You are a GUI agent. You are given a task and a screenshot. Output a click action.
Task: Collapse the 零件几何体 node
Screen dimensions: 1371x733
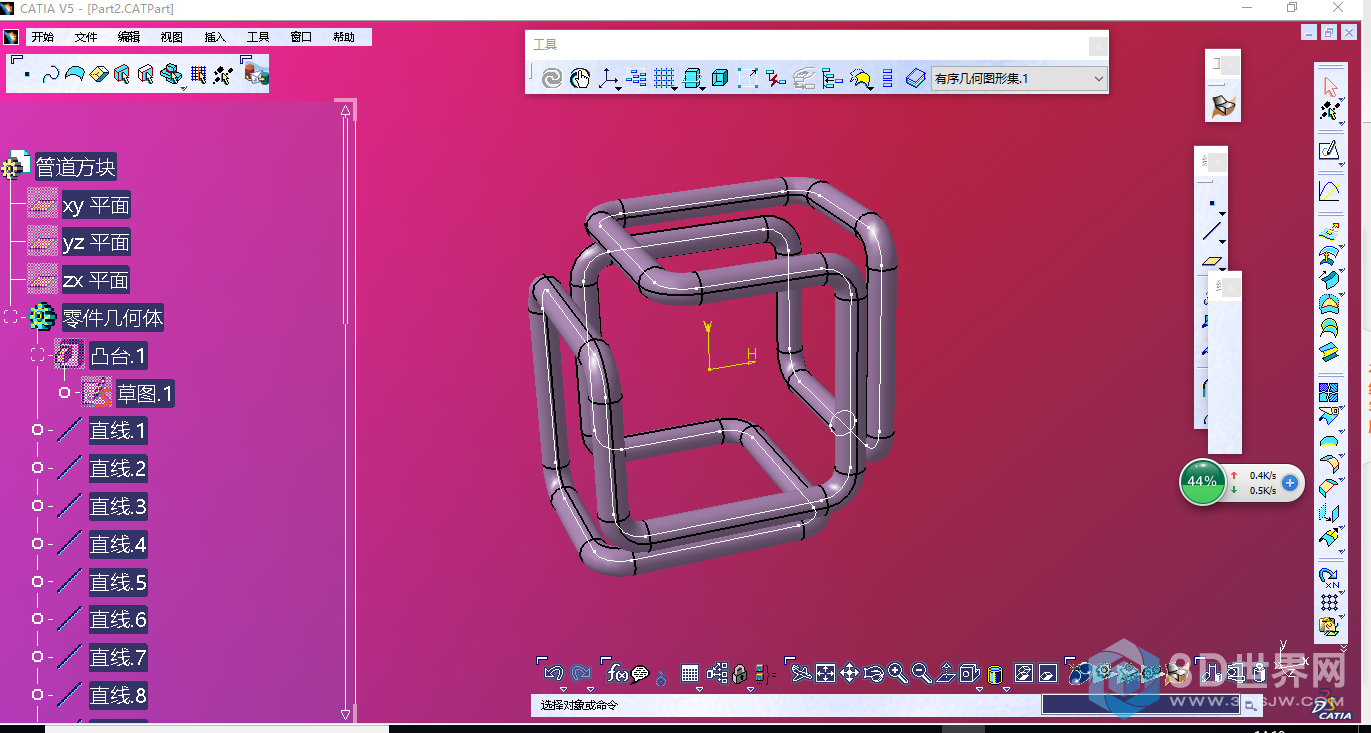tap(12, 317)
